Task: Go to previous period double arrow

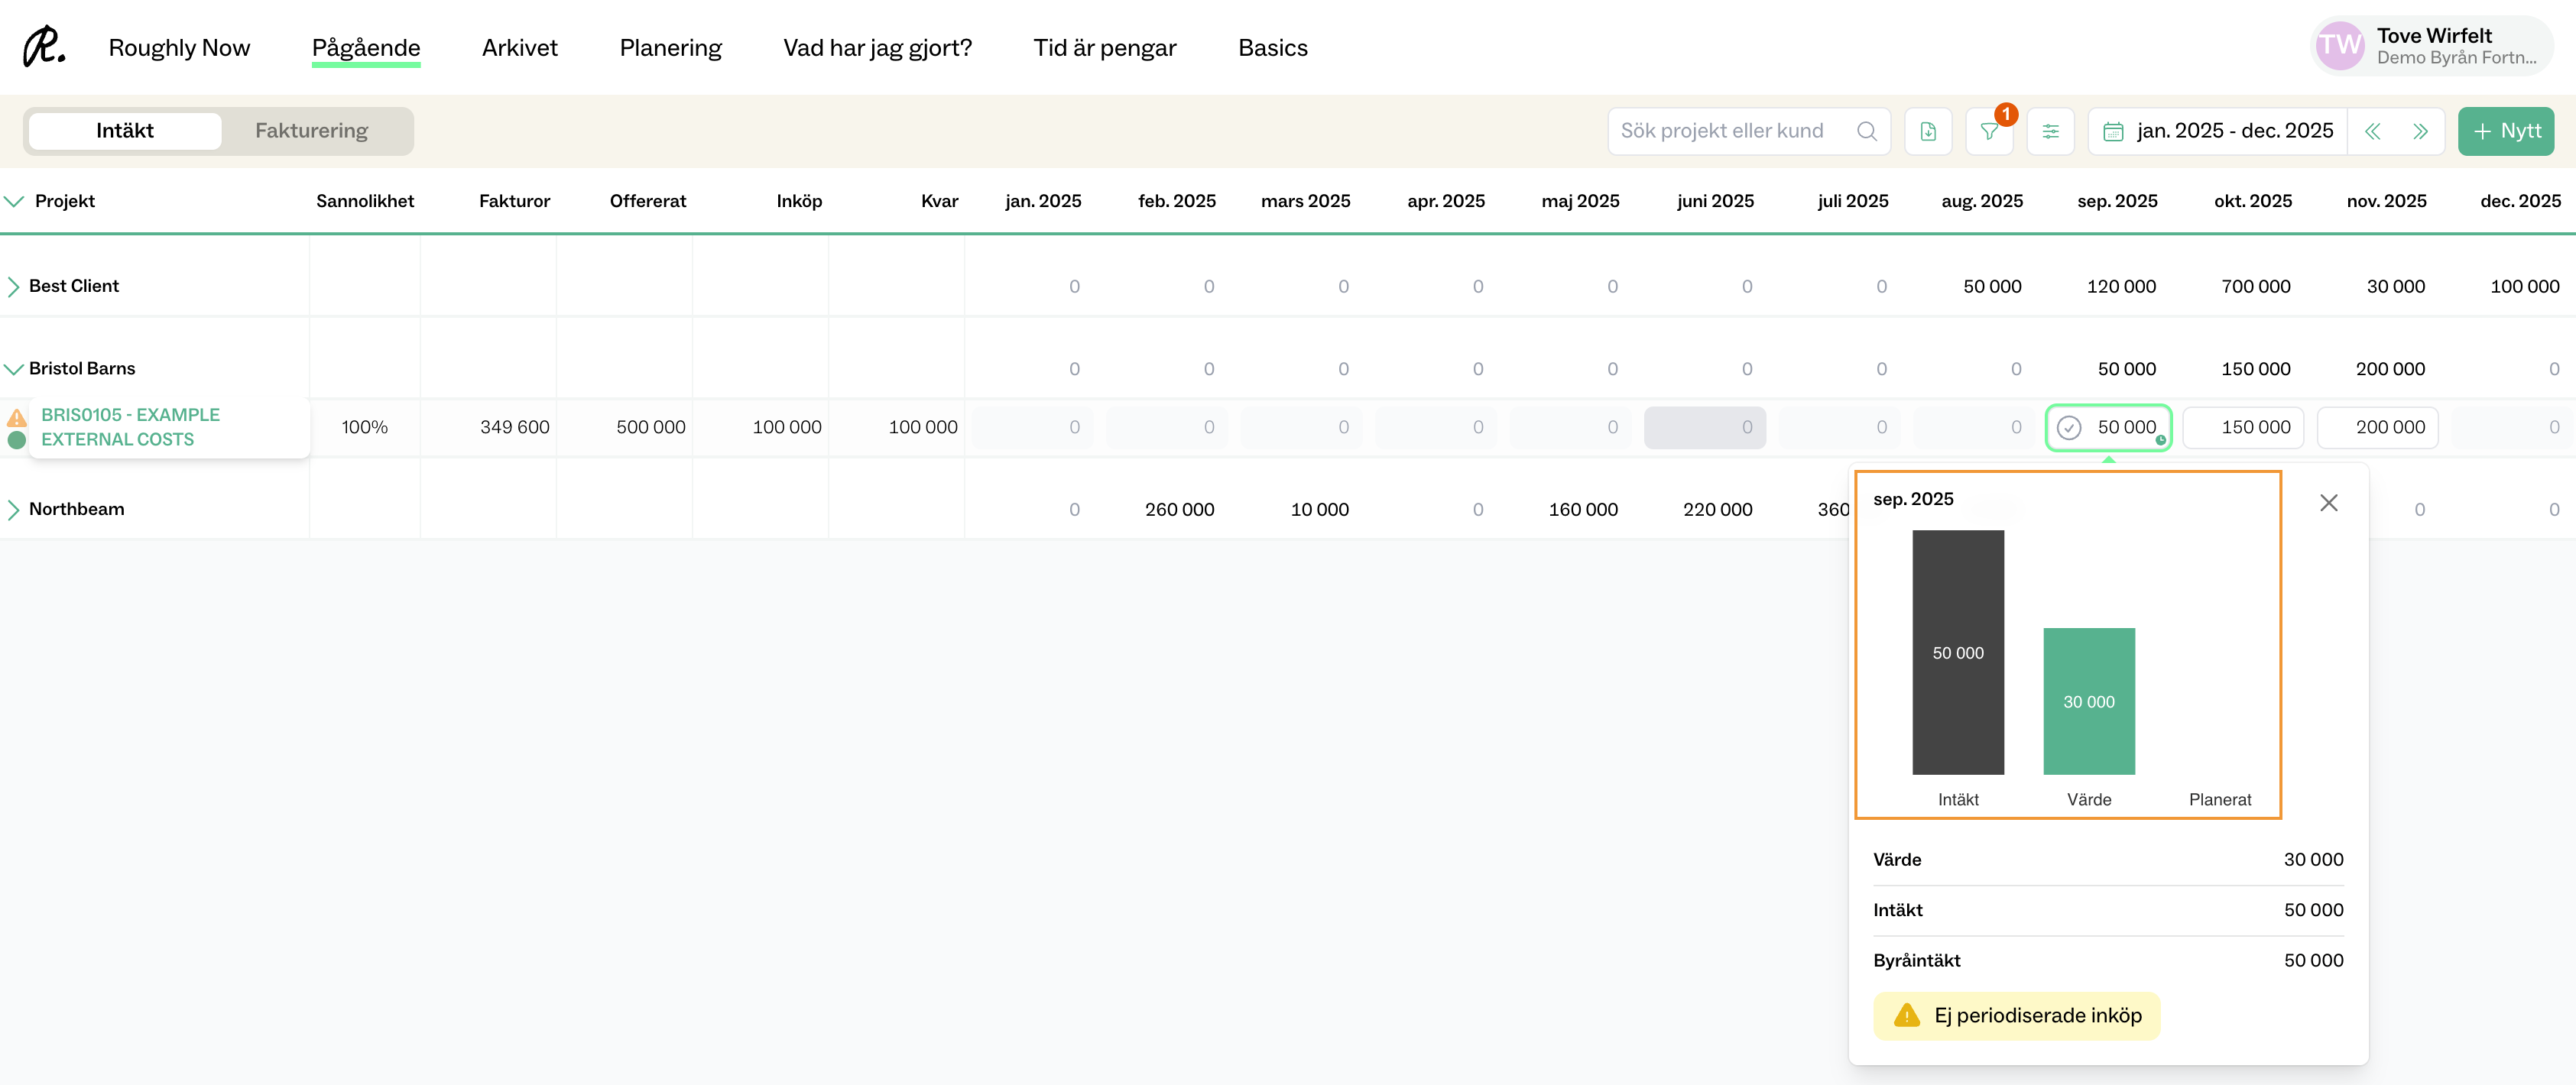Action: tap(2372, 131)
